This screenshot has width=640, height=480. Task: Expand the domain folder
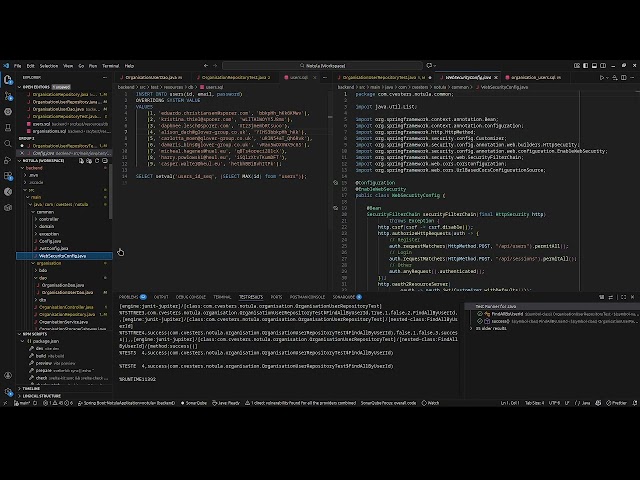point(46,227)
